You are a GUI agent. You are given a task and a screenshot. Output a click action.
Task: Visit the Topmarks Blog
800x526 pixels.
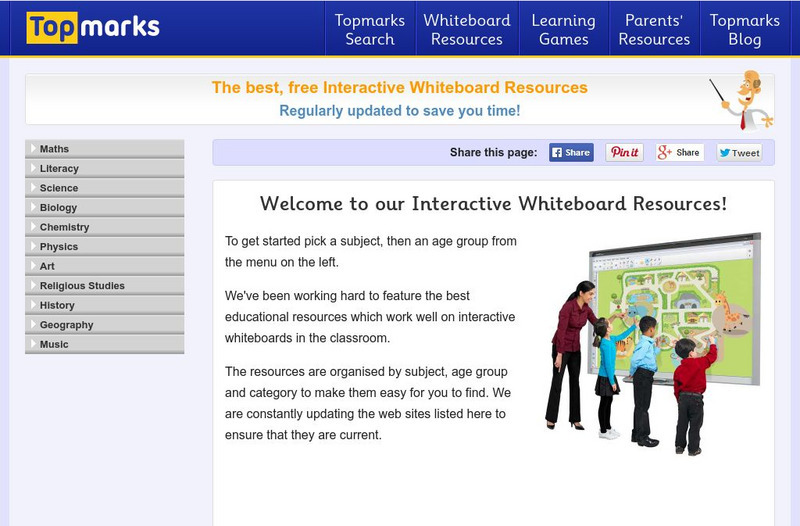click(x=745, y=29)
